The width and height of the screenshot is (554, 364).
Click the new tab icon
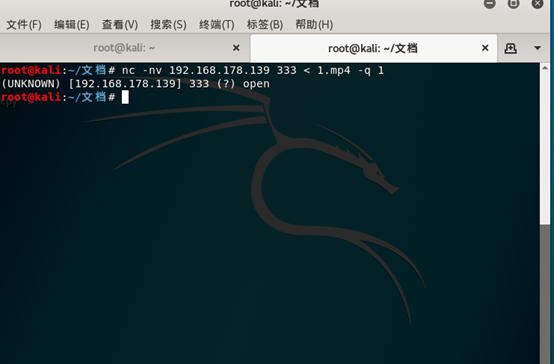(510, 48)
